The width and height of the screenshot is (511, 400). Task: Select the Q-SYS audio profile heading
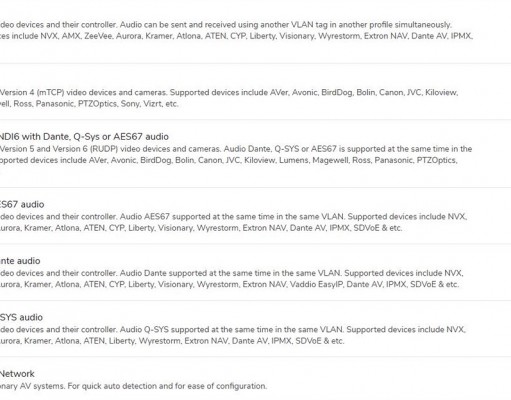[x=21, y=317]
